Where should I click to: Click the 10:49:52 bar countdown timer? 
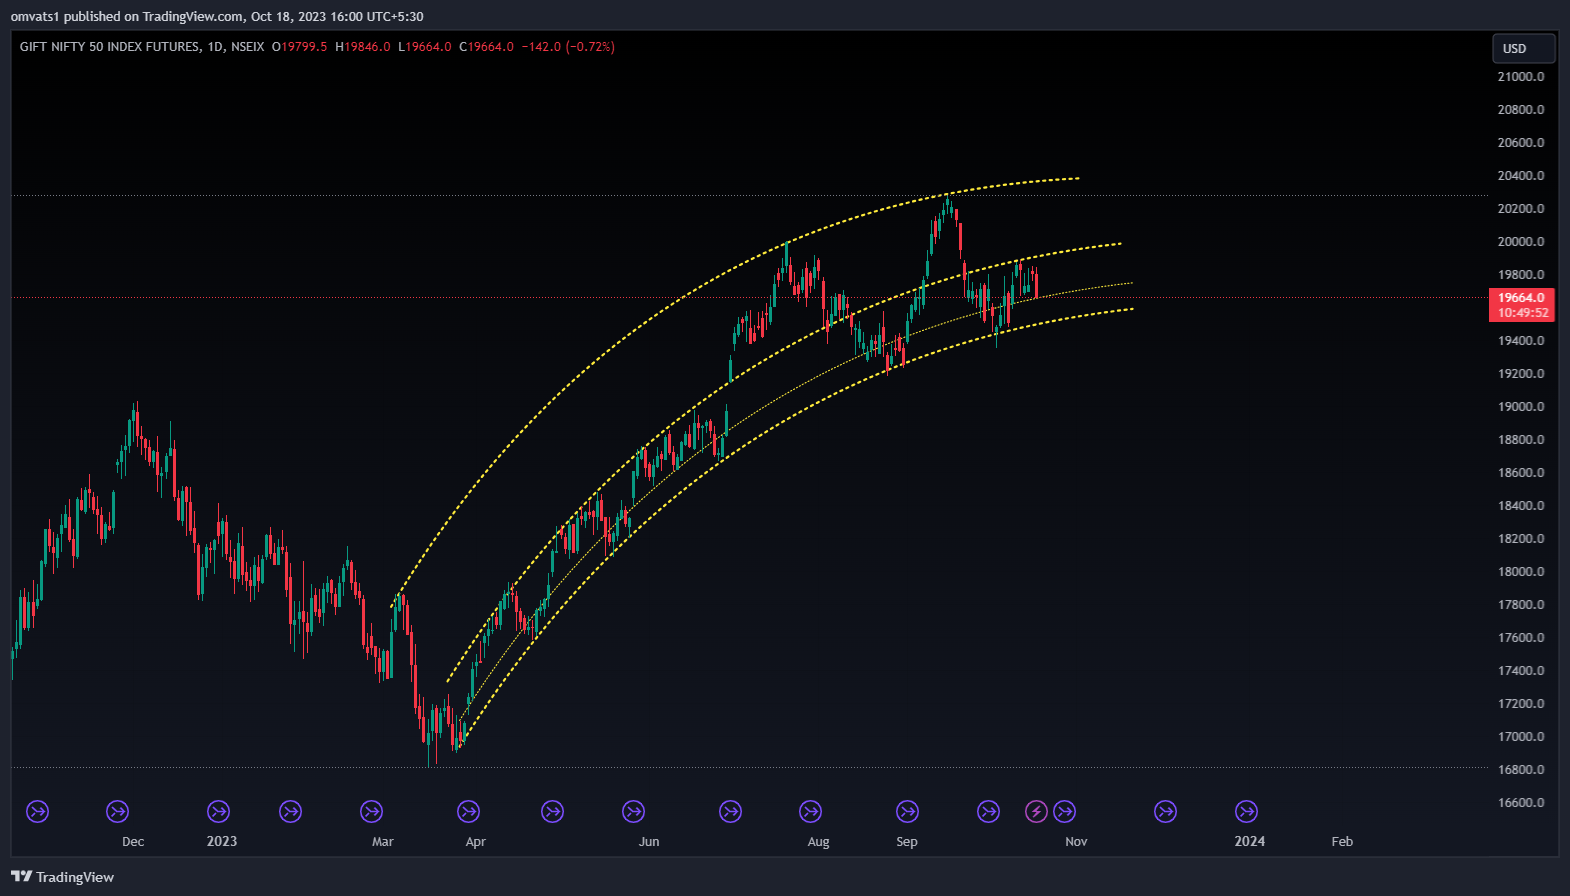(x=1521, y=313)
